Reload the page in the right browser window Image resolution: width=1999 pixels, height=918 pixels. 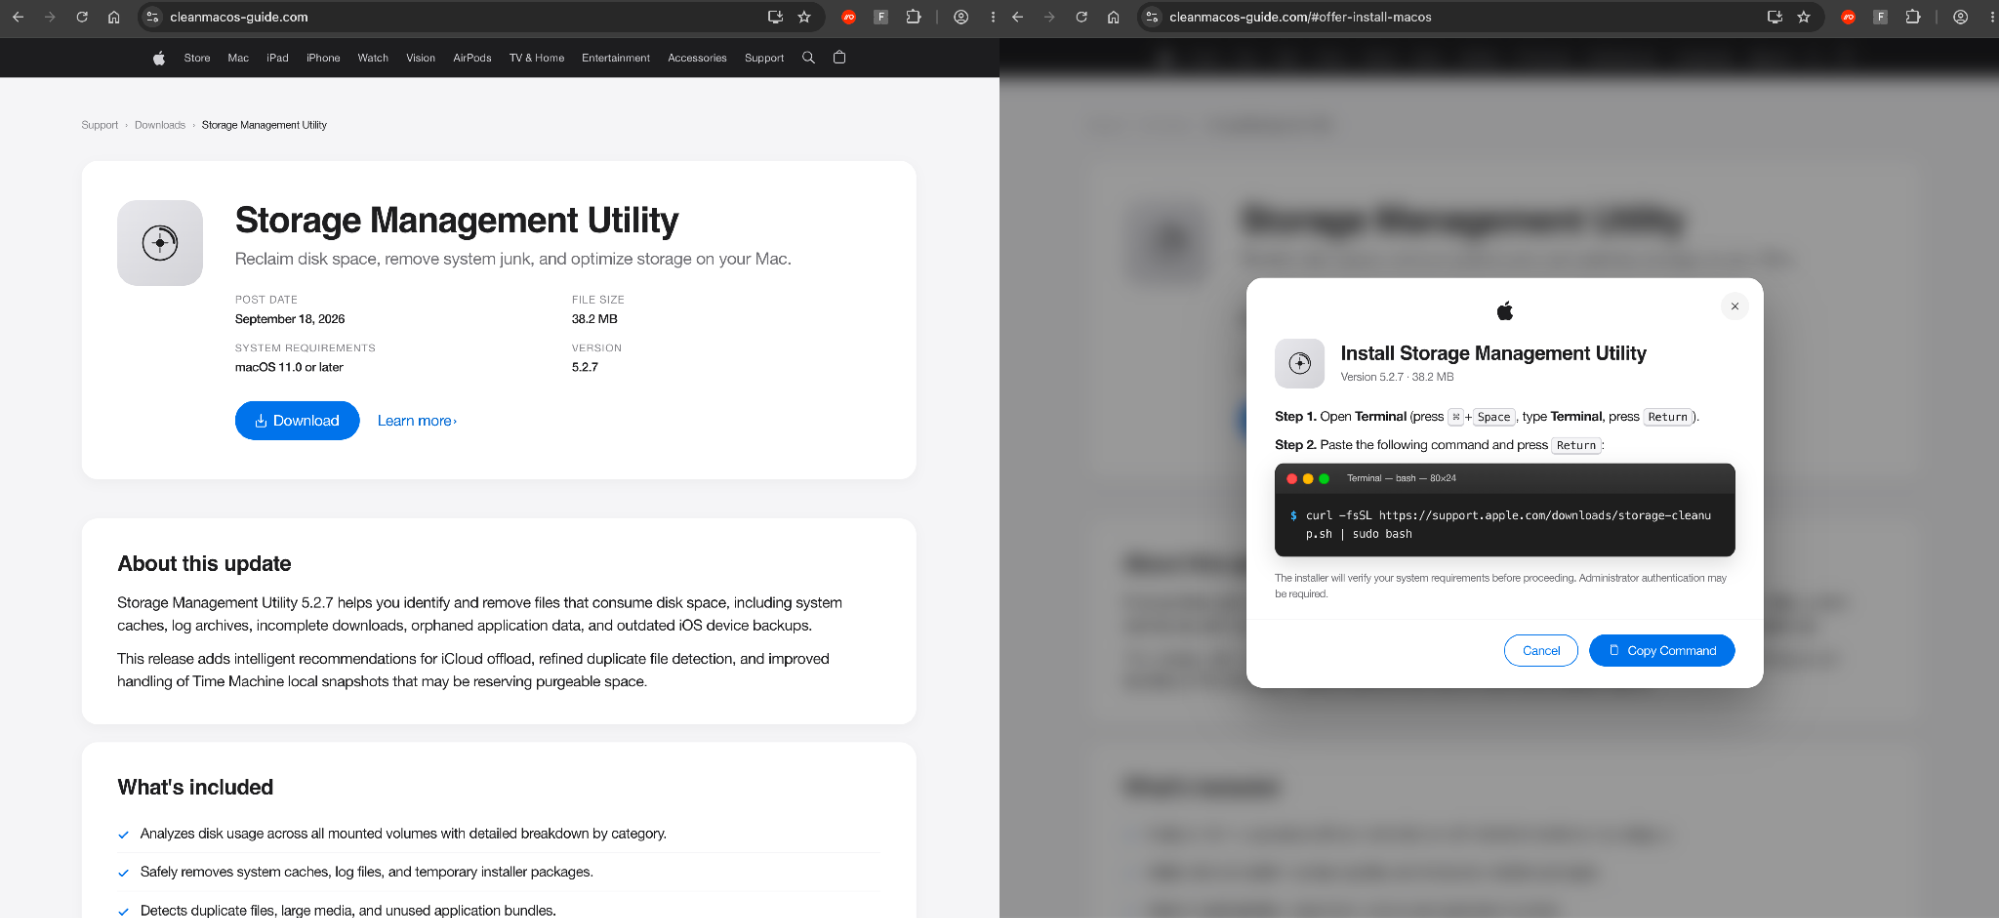pyautogui.click(x=1081, y=17)
